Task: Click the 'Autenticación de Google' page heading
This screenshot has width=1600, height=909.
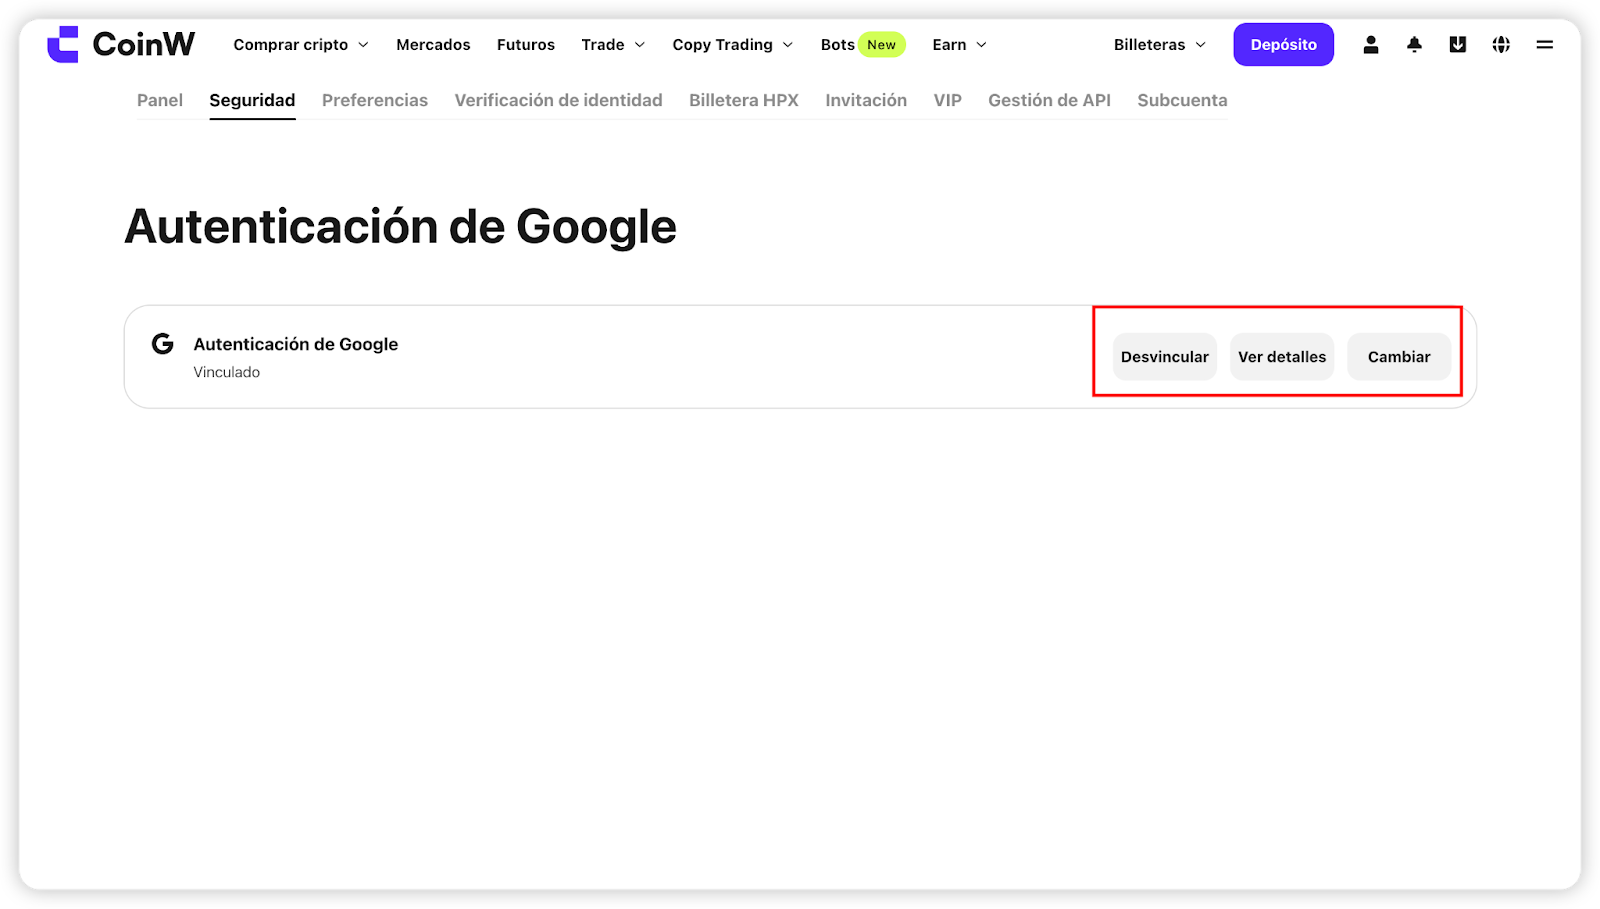Action: point(400,227)
